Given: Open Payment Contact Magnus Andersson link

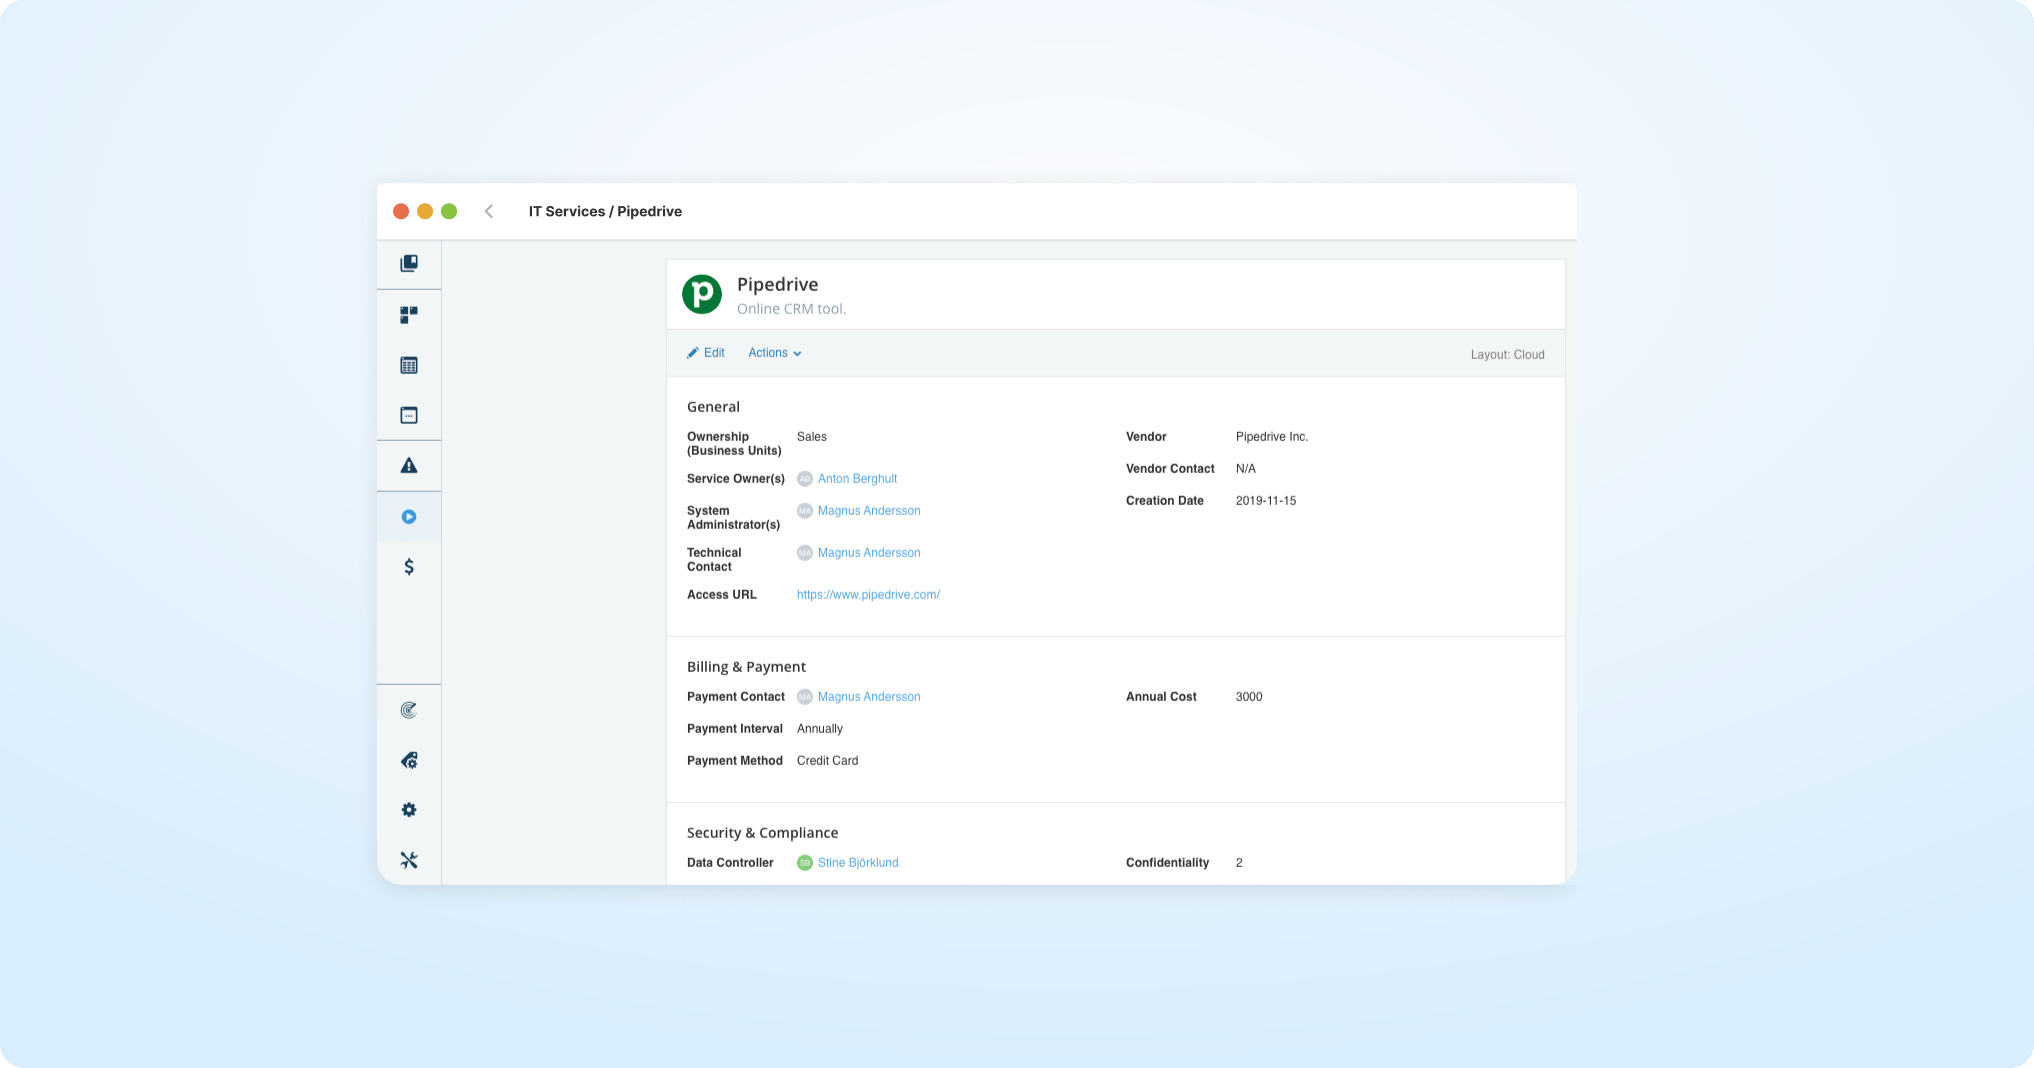Looking at the screenshot, I should [x=869, y=697].
